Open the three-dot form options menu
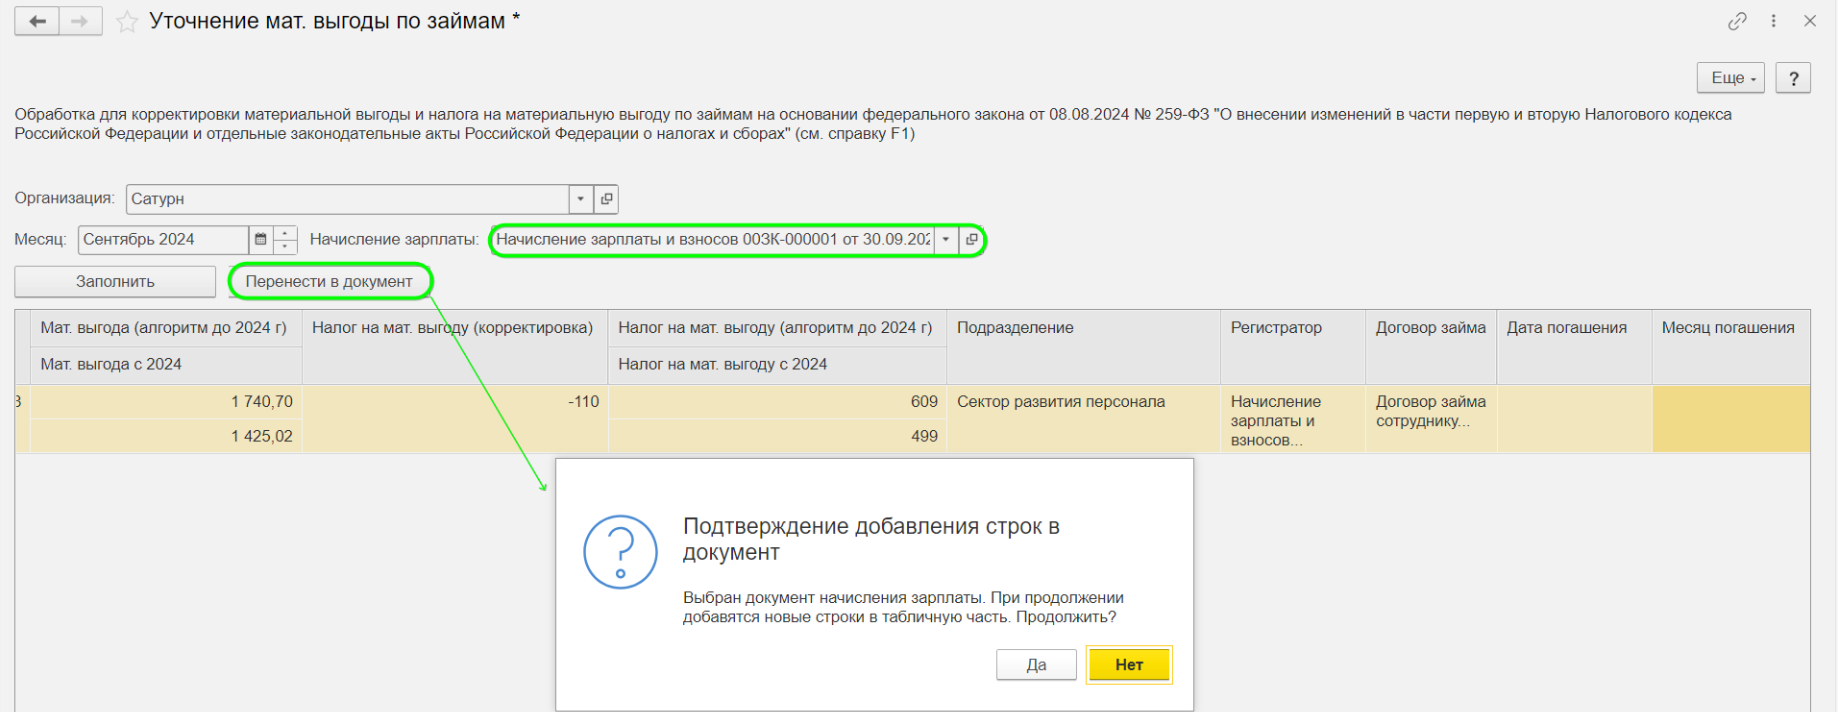 1773,21
